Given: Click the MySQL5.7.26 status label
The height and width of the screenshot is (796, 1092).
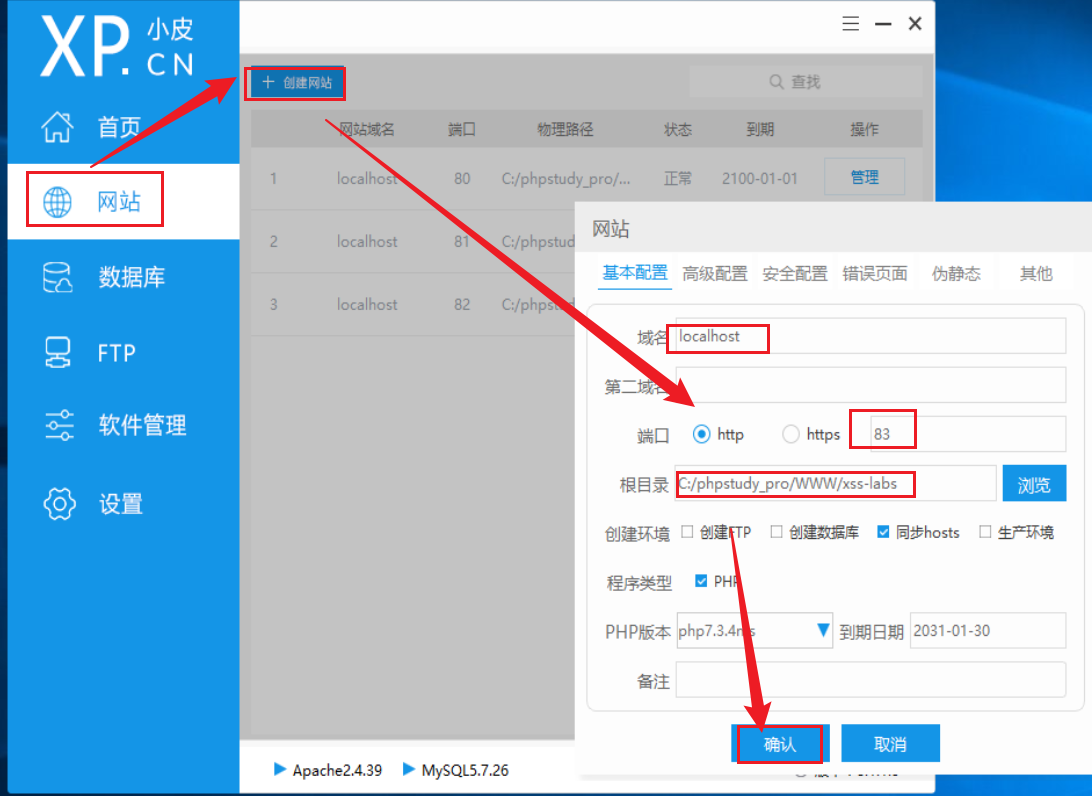Looking at the screenshot, I should pos(465,770).
